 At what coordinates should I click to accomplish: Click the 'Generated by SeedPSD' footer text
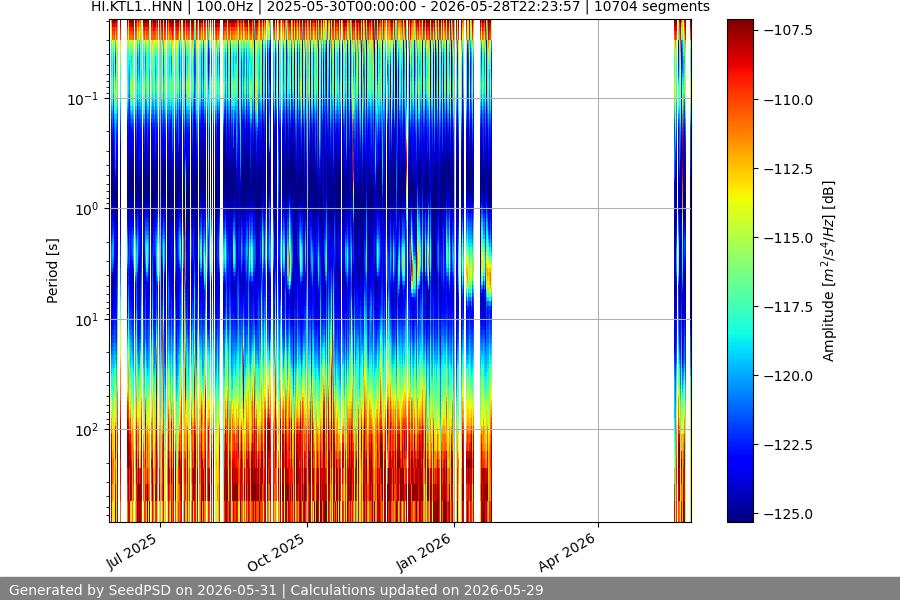pos(276,590)
